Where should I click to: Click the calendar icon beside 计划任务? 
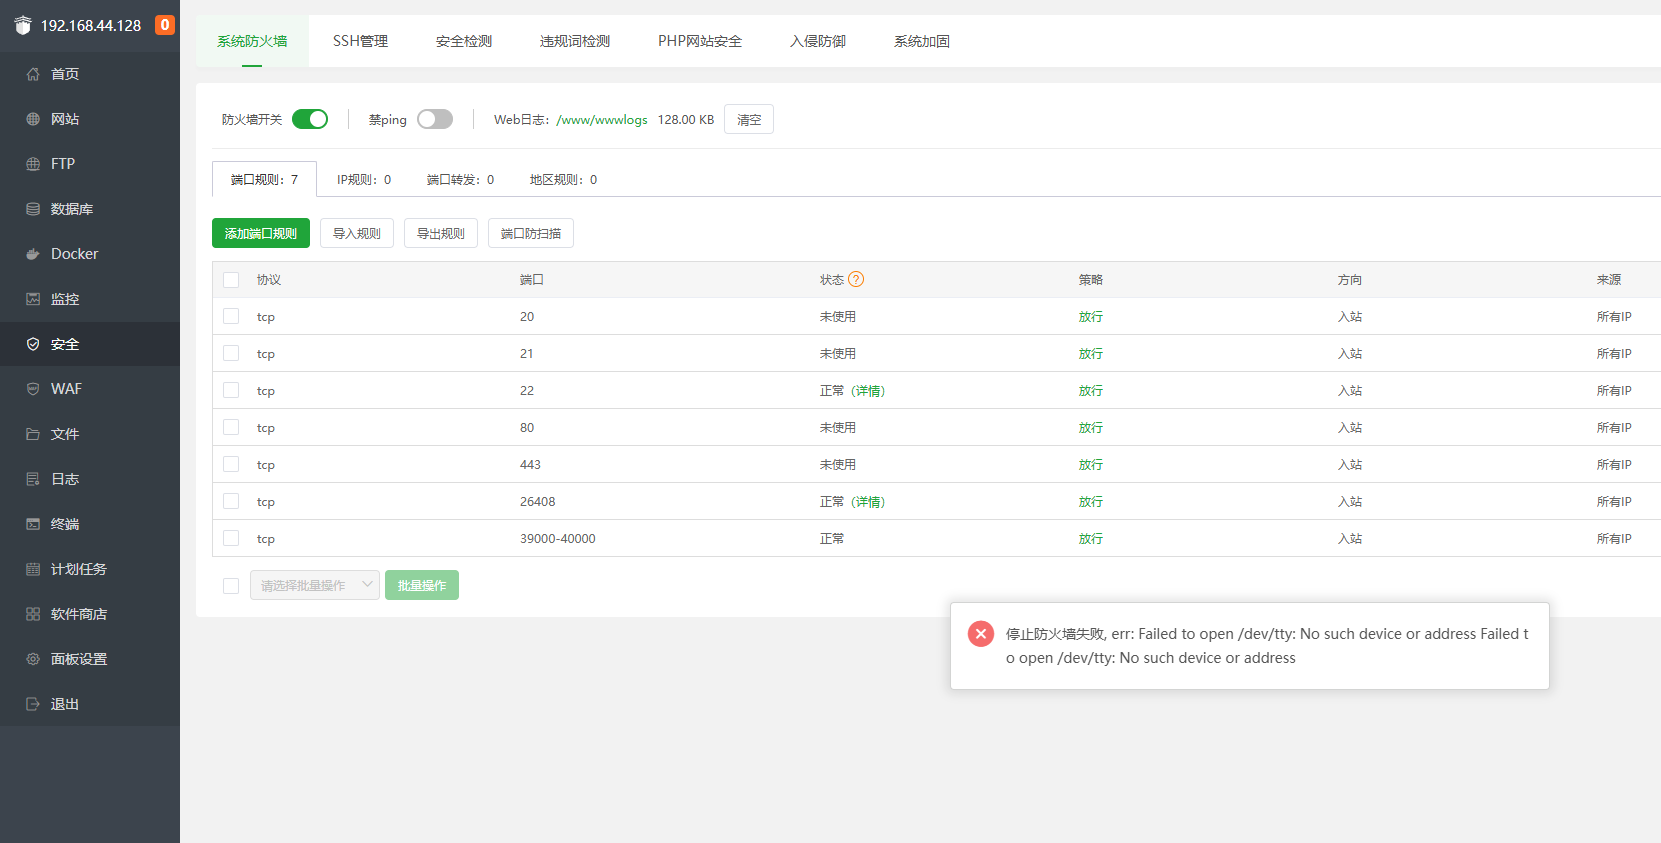click(33, 569)
